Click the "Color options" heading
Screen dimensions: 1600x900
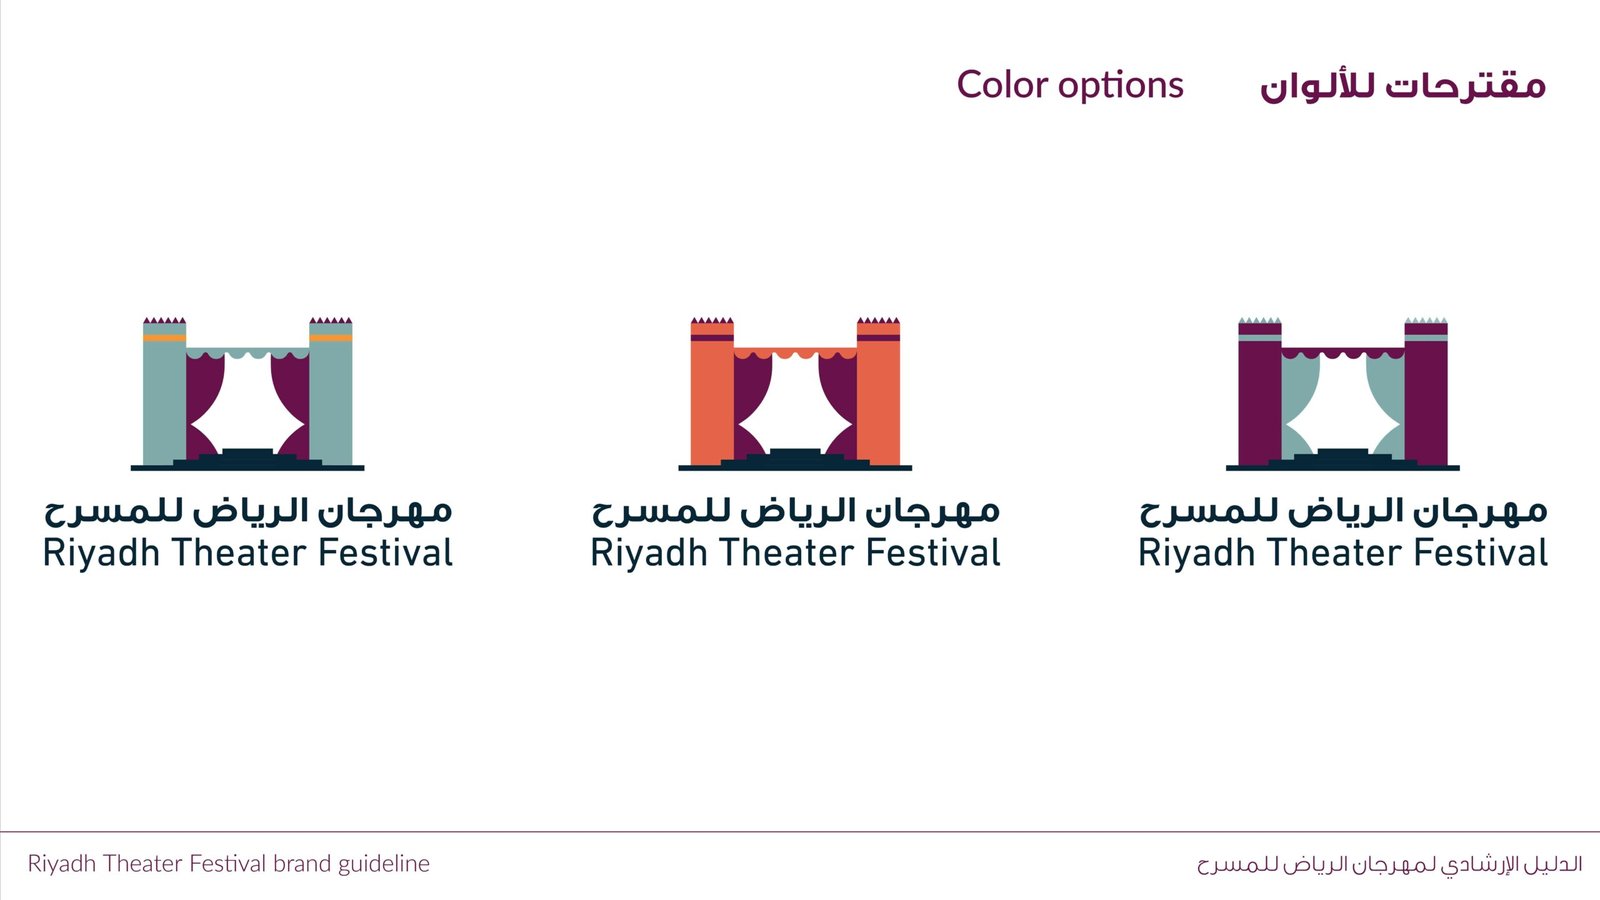[x=1070, y=85]
